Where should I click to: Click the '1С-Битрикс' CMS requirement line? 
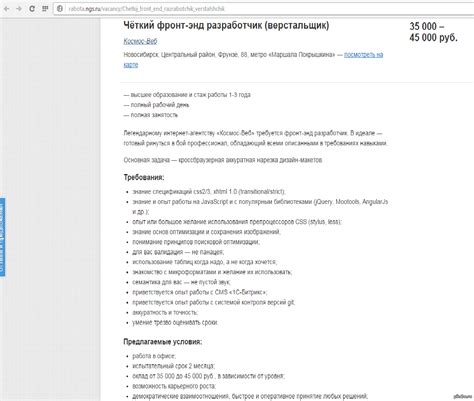[x=199, y=292]
